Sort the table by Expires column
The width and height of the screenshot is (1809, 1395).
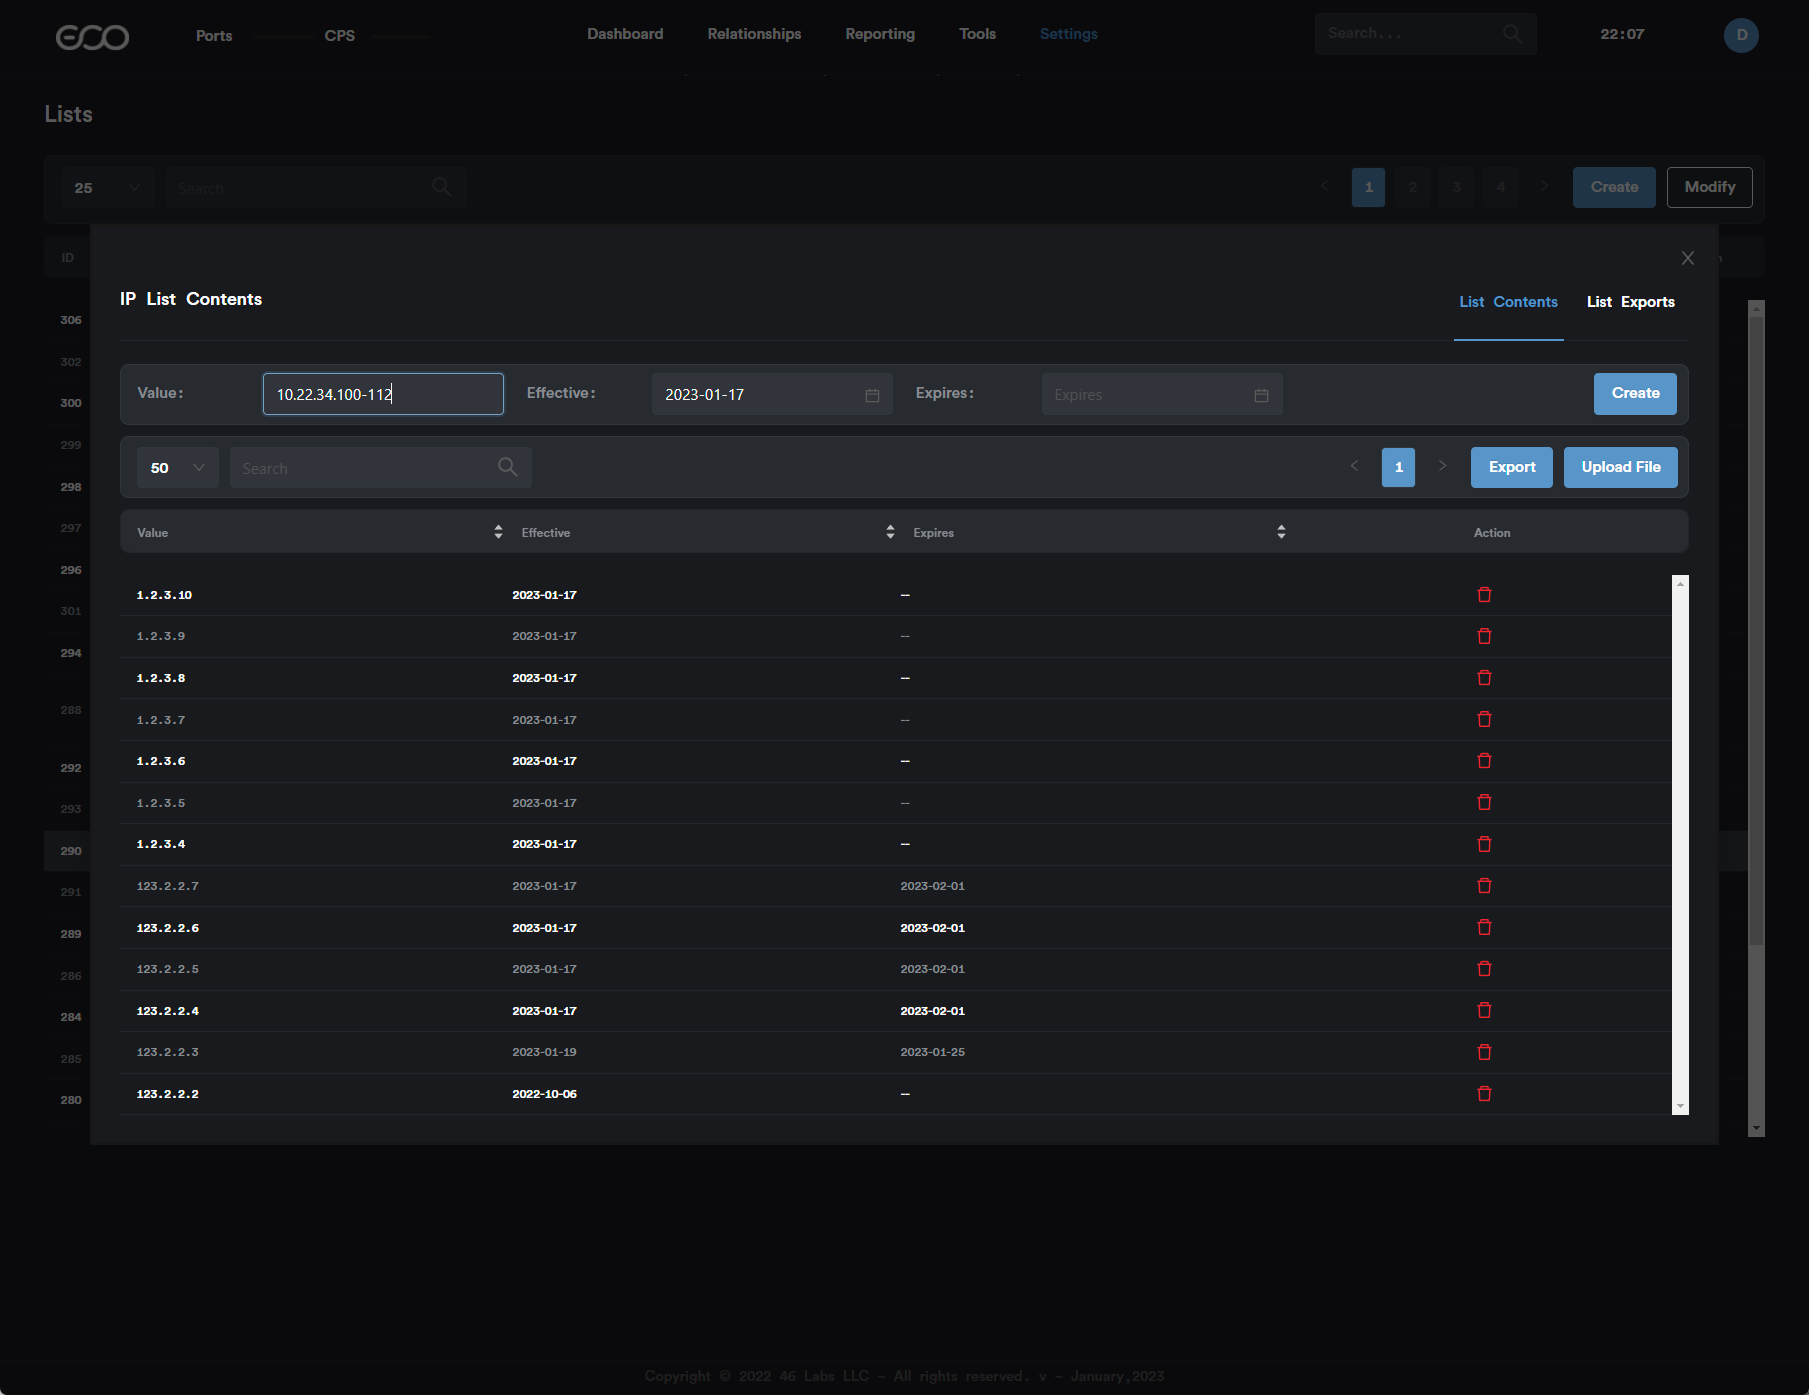[x=1281, y=532]
